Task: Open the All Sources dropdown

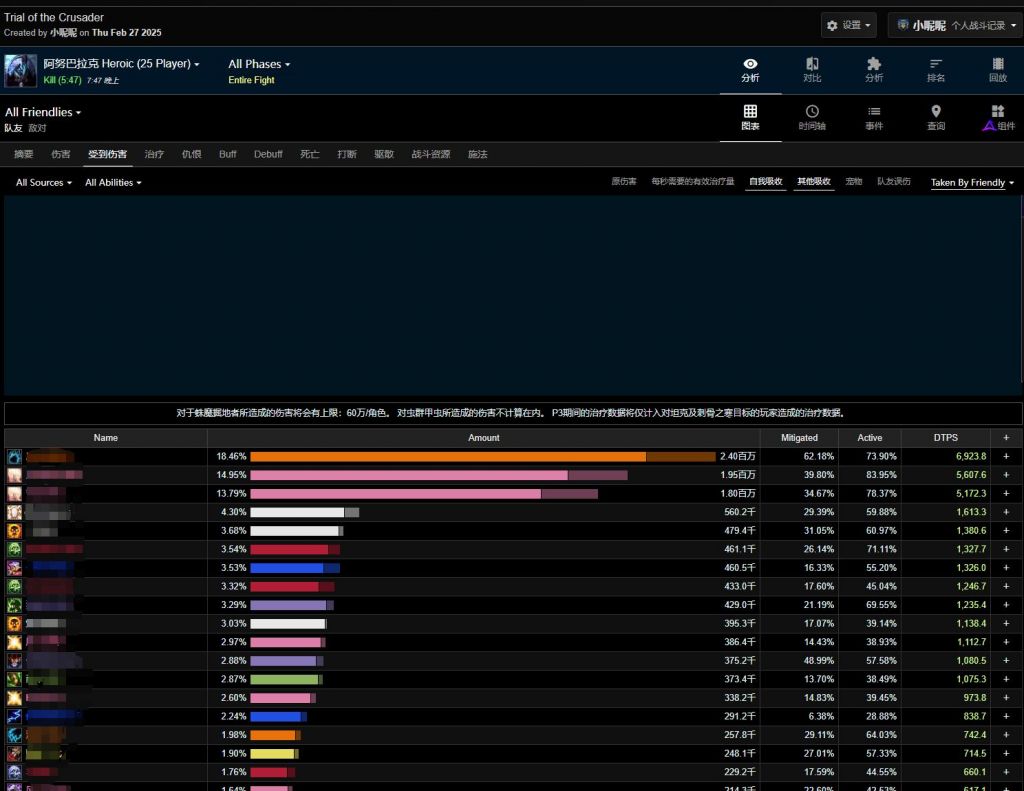Action: coord(44,183)
